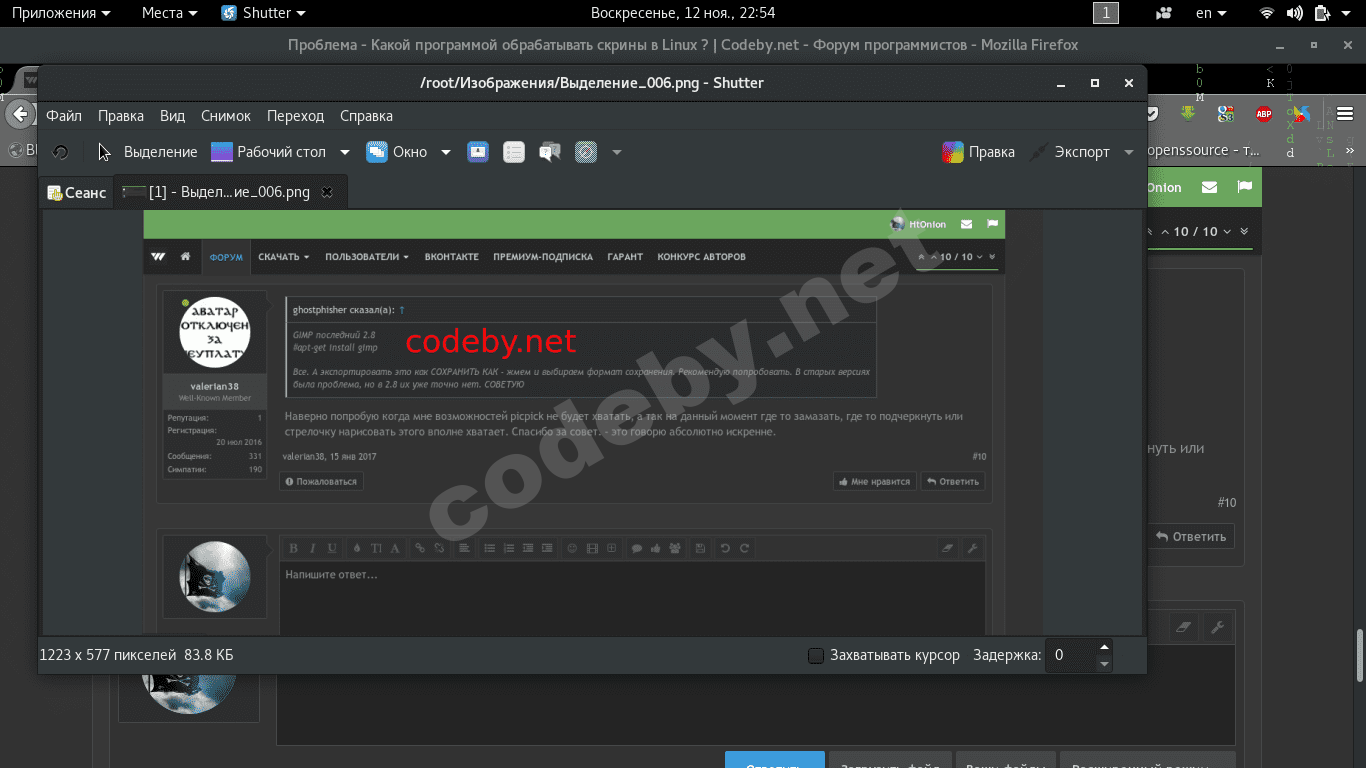Capture the whole Рабочий стол
The width and height of the screenshot is (1366, 768).
268,152
